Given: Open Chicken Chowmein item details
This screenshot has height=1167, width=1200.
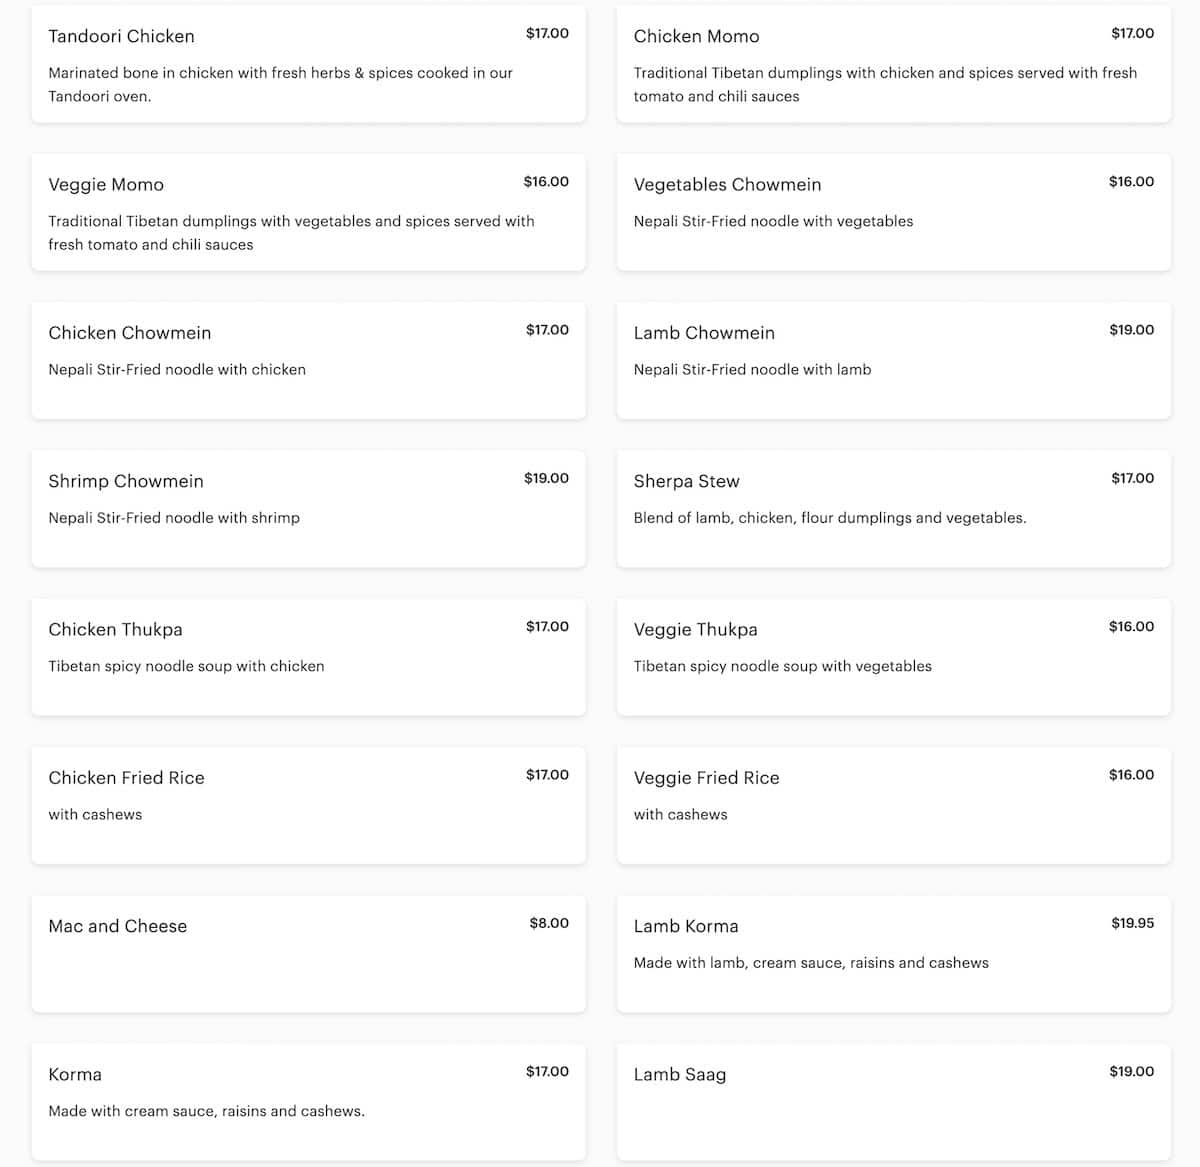Looking at the screenshot, I should tap(130, 333).
